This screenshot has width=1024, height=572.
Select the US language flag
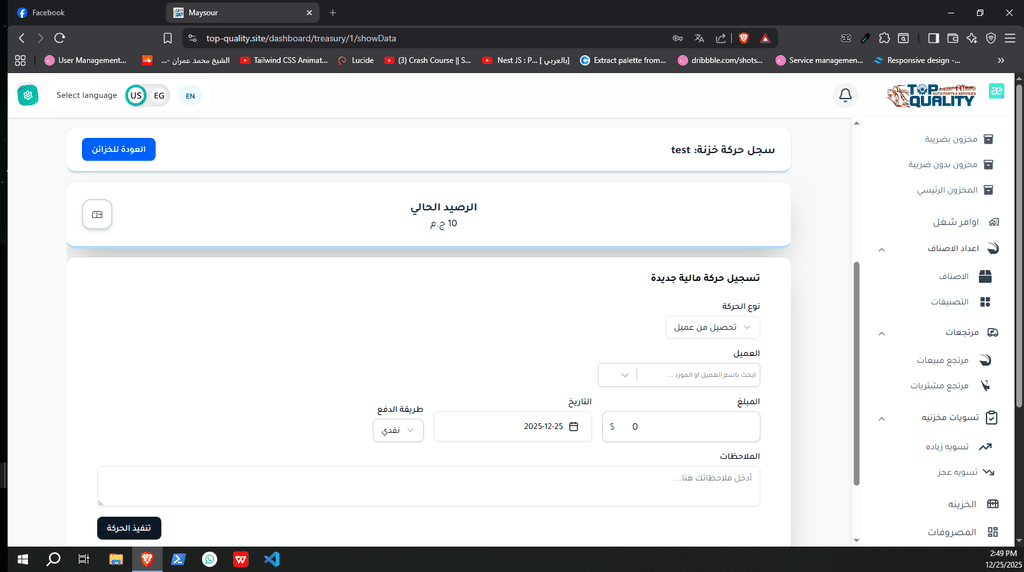click(x=136, y=95)
